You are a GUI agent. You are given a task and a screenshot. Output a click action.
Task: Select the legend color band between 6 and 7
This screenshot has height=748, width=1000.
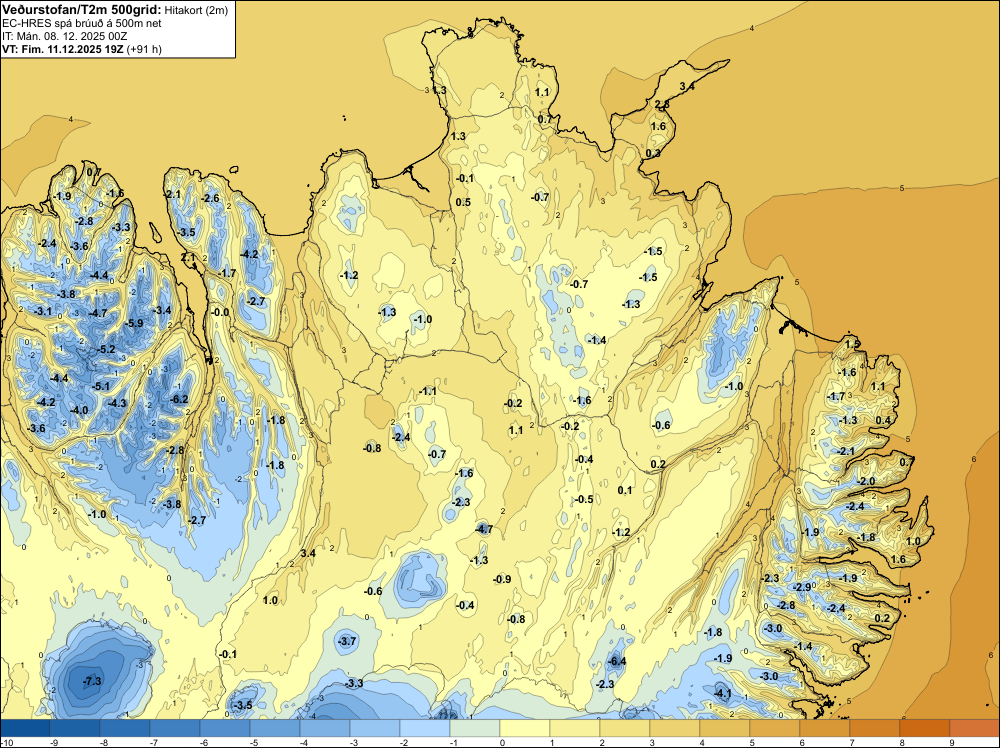tap(825, 728)
